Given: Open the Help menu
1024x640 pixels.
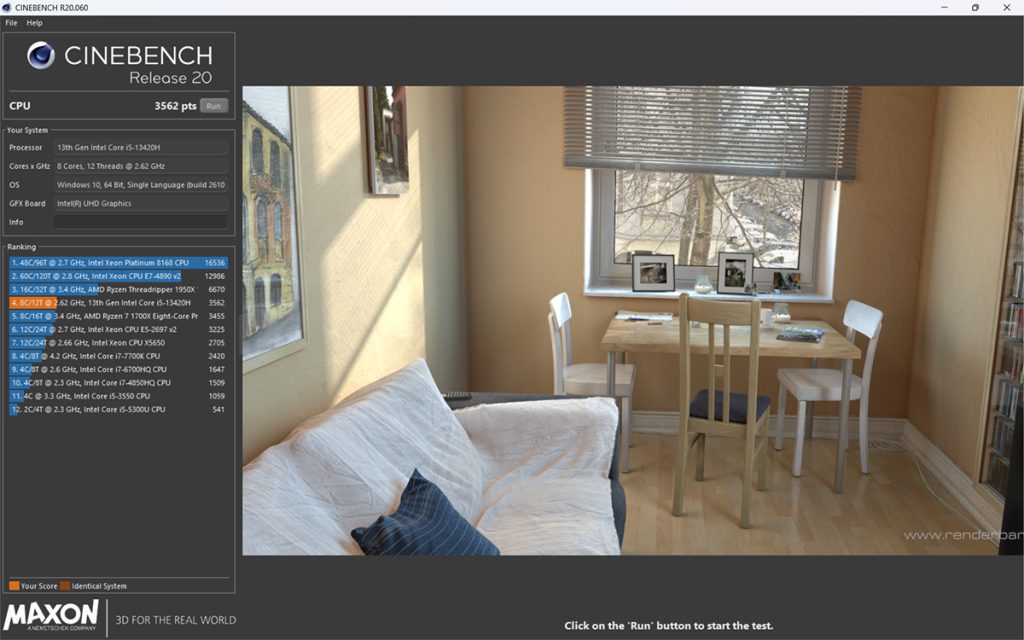Looking at the screenshot, I should [x=35, y=23].
